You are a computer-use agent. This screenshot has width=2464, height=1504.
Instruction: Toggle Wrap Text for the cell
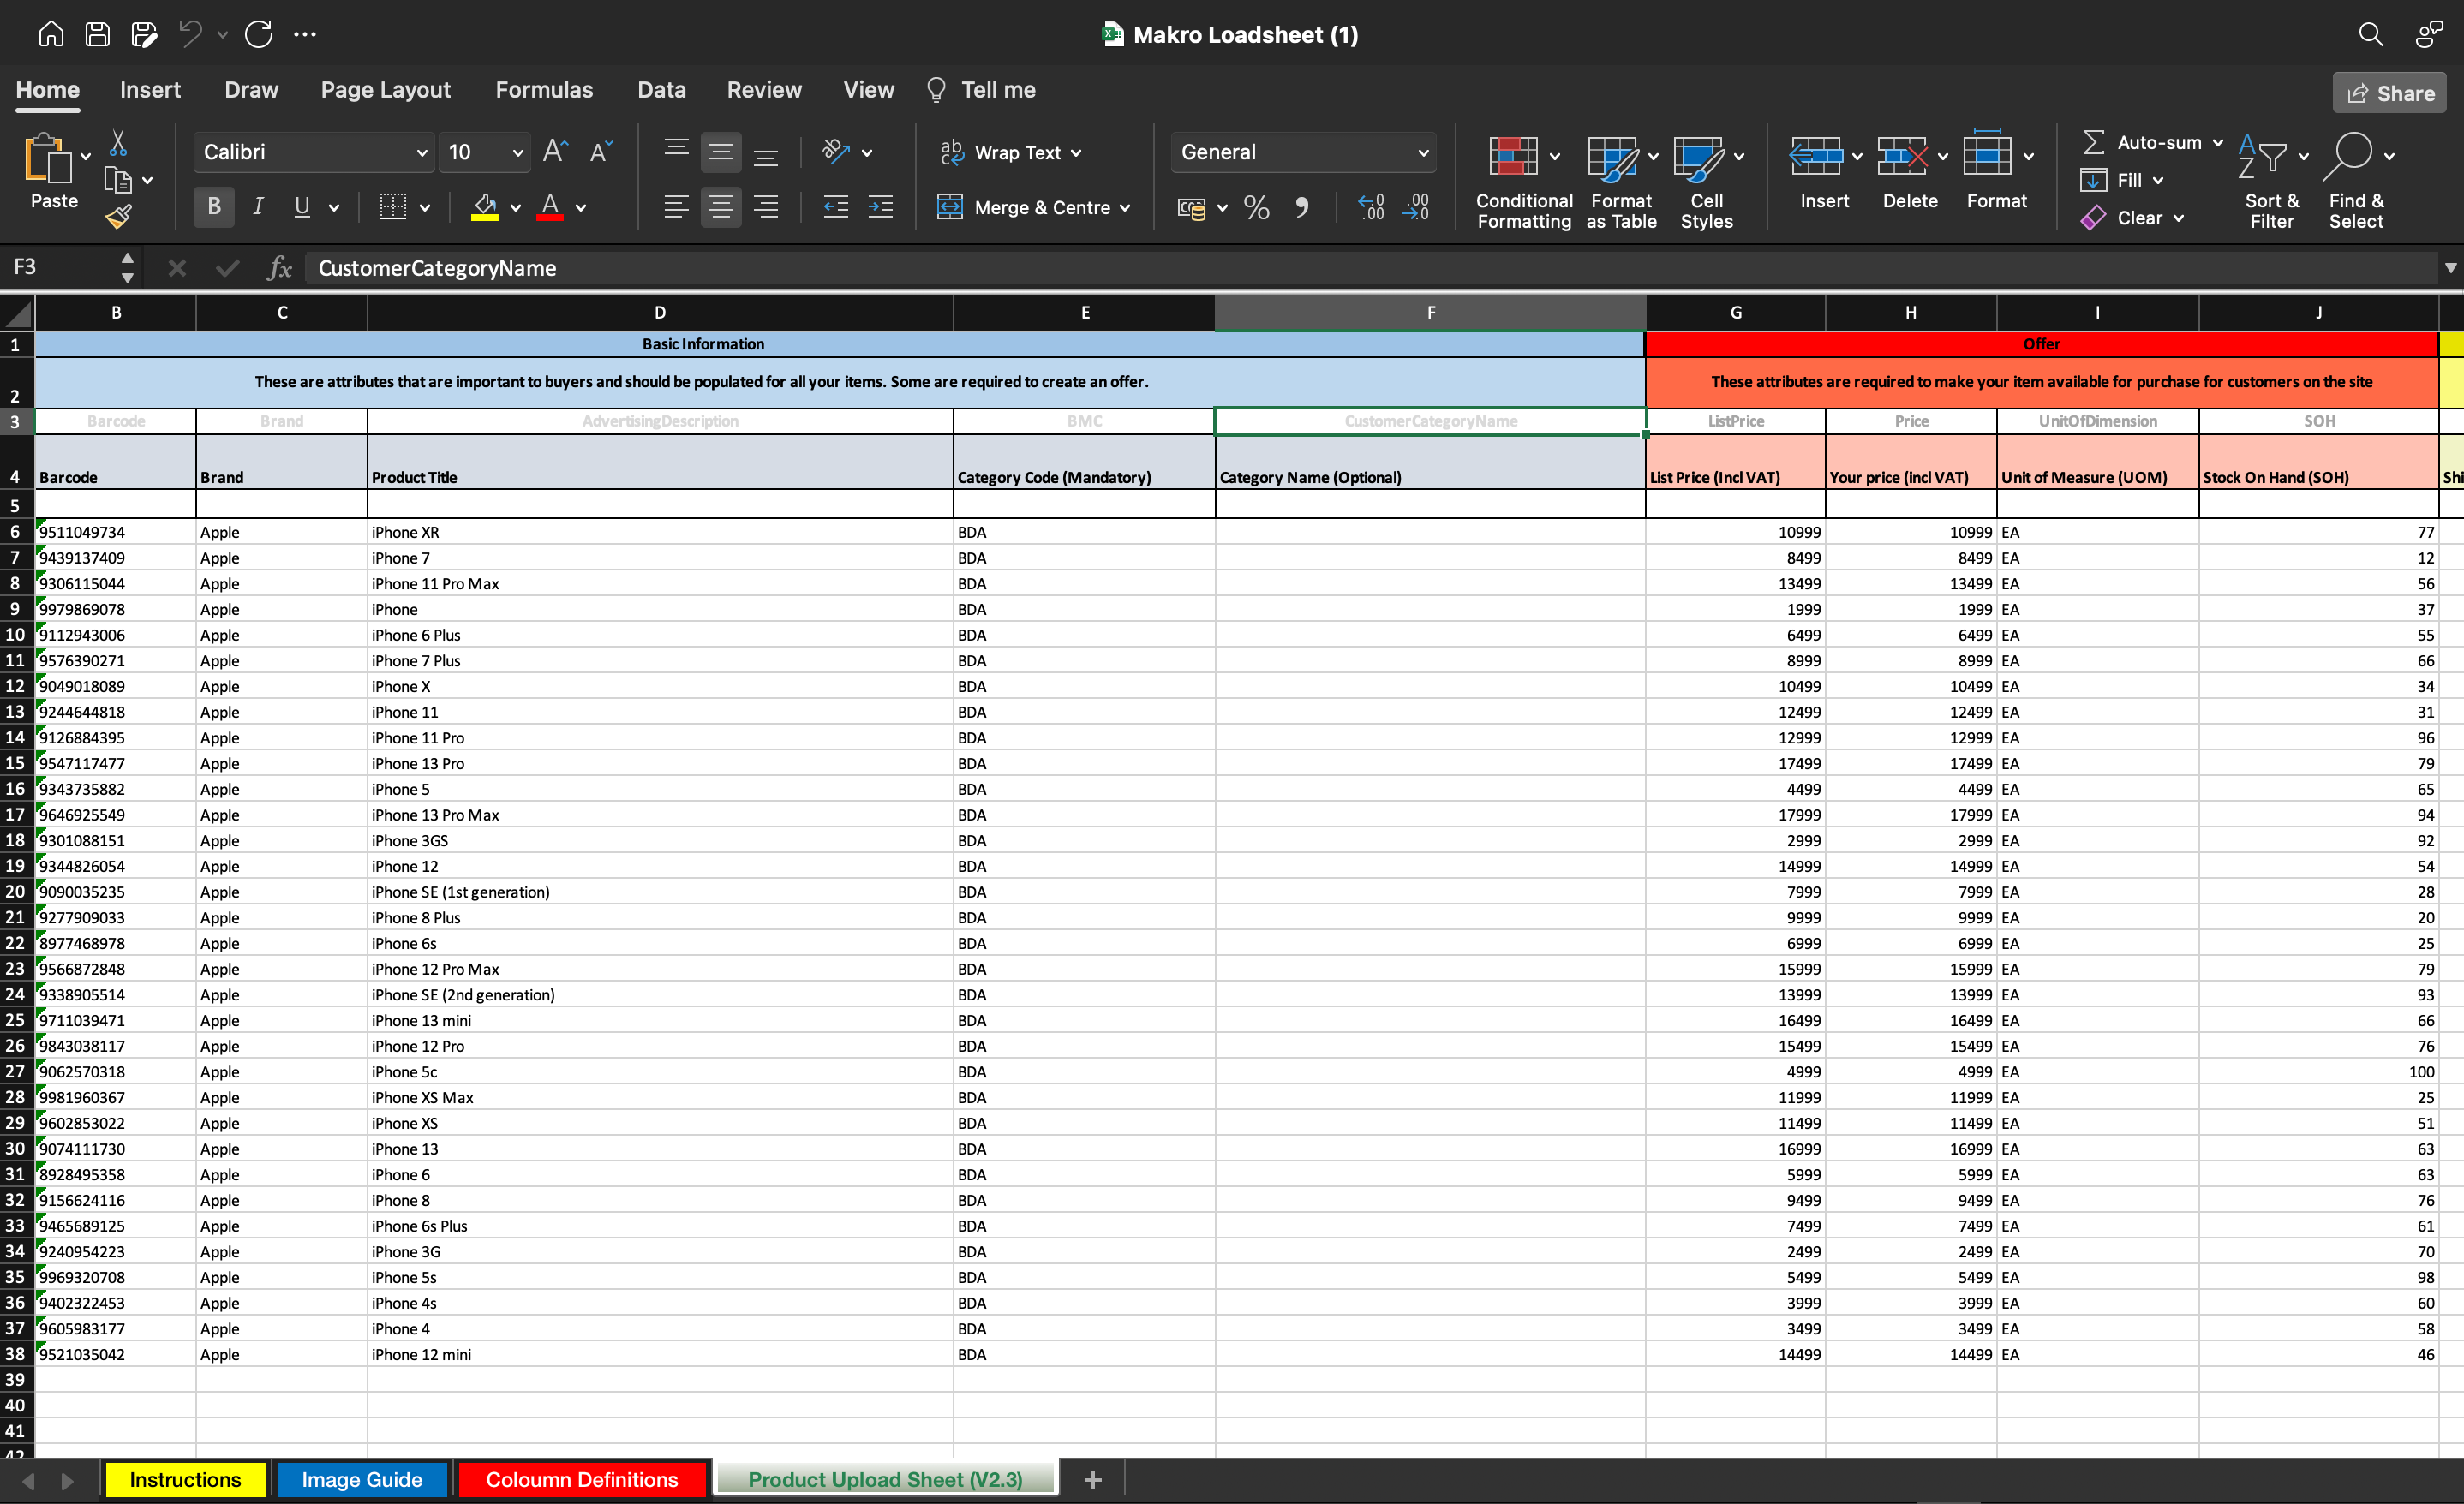(x=1011, y=152)
